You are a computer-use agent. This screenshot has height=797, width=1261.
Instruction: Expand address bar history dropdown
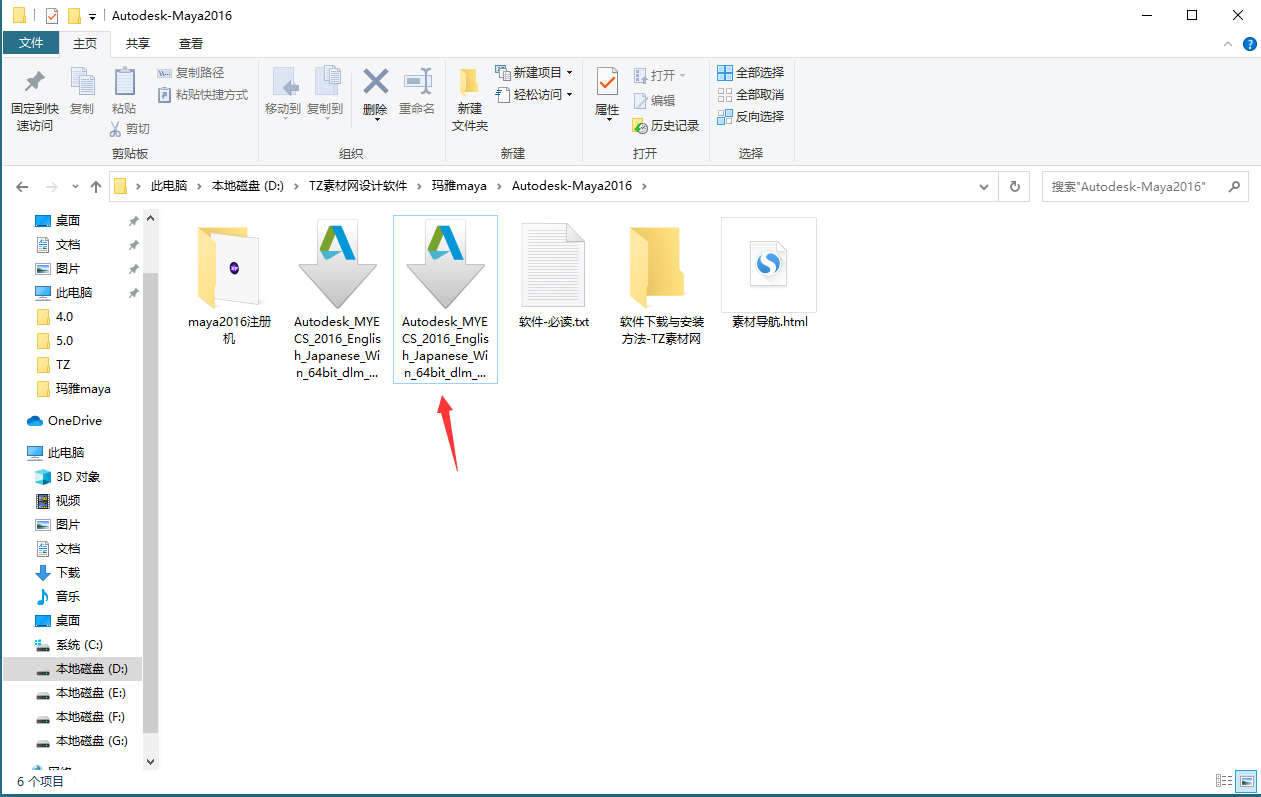(x=985, y=186)
